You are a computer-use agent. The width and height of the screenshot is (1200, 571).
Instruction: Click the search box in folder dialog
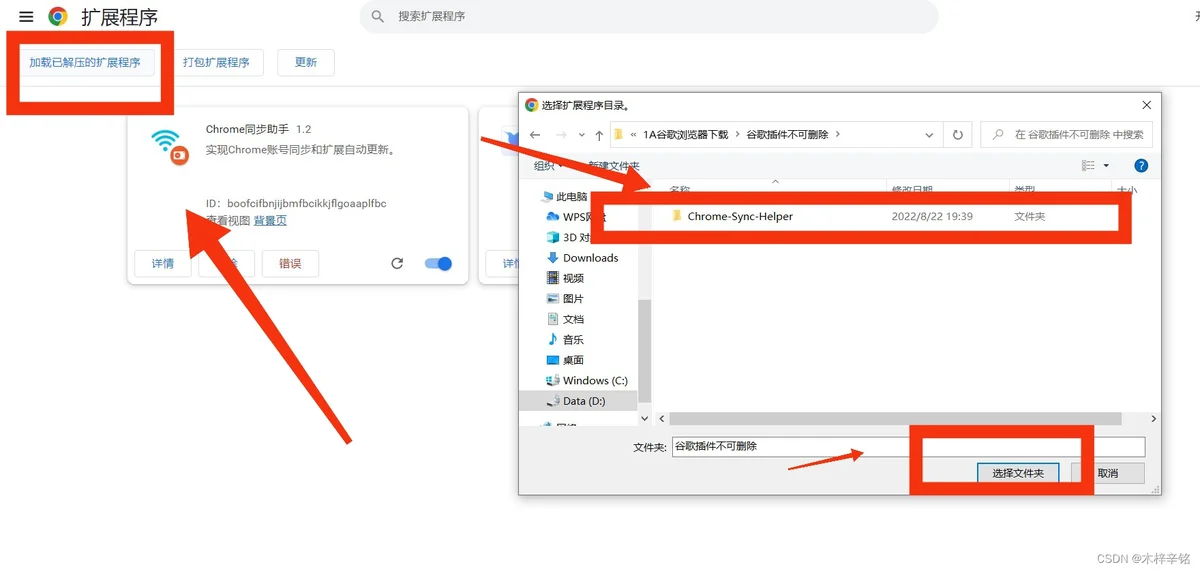(1067, 135)
